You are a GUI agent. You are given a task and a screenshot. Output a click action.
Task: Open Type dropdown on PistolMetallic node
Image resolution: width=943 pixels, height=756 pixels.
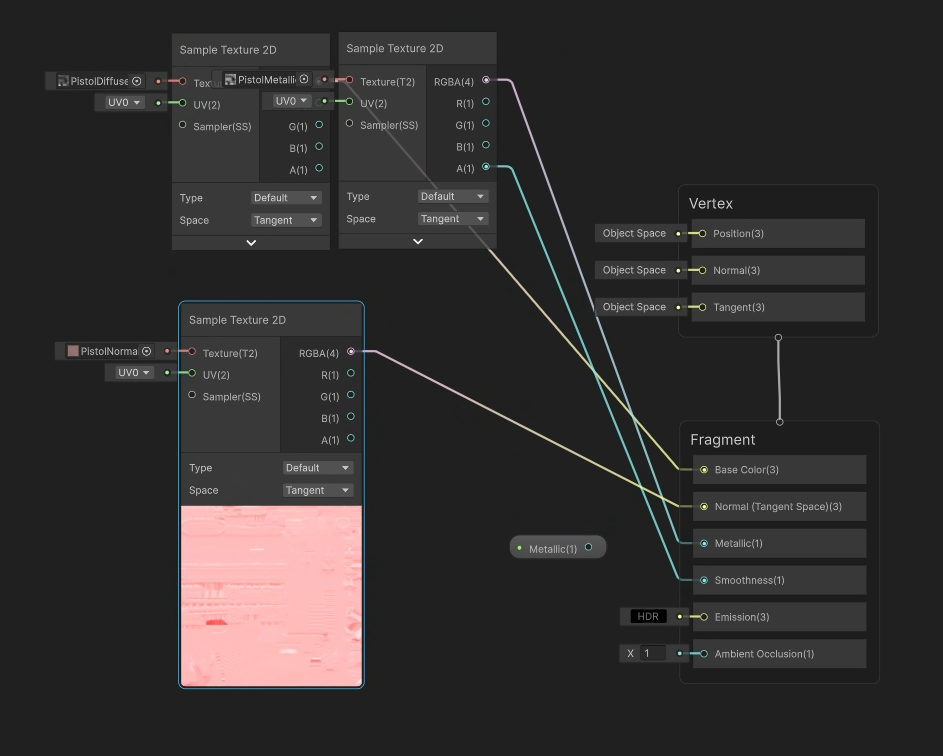tap(452, 196)
